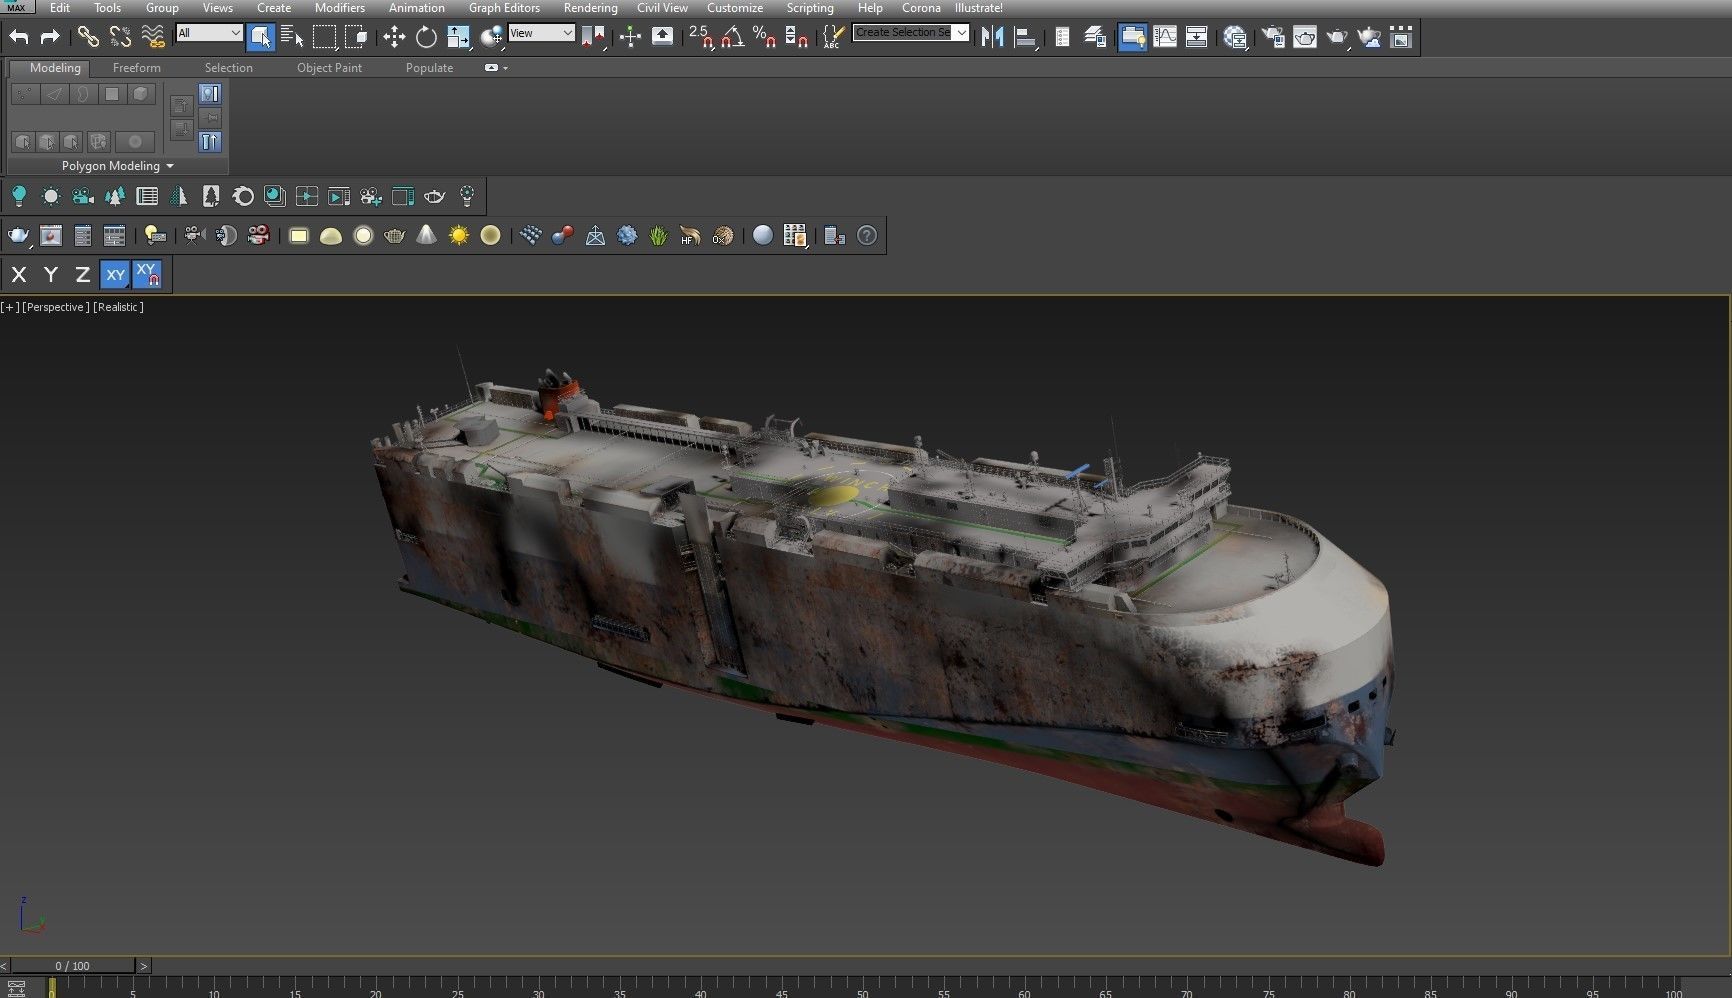Switch to Object Paint ribbon tab

(329, 68)
